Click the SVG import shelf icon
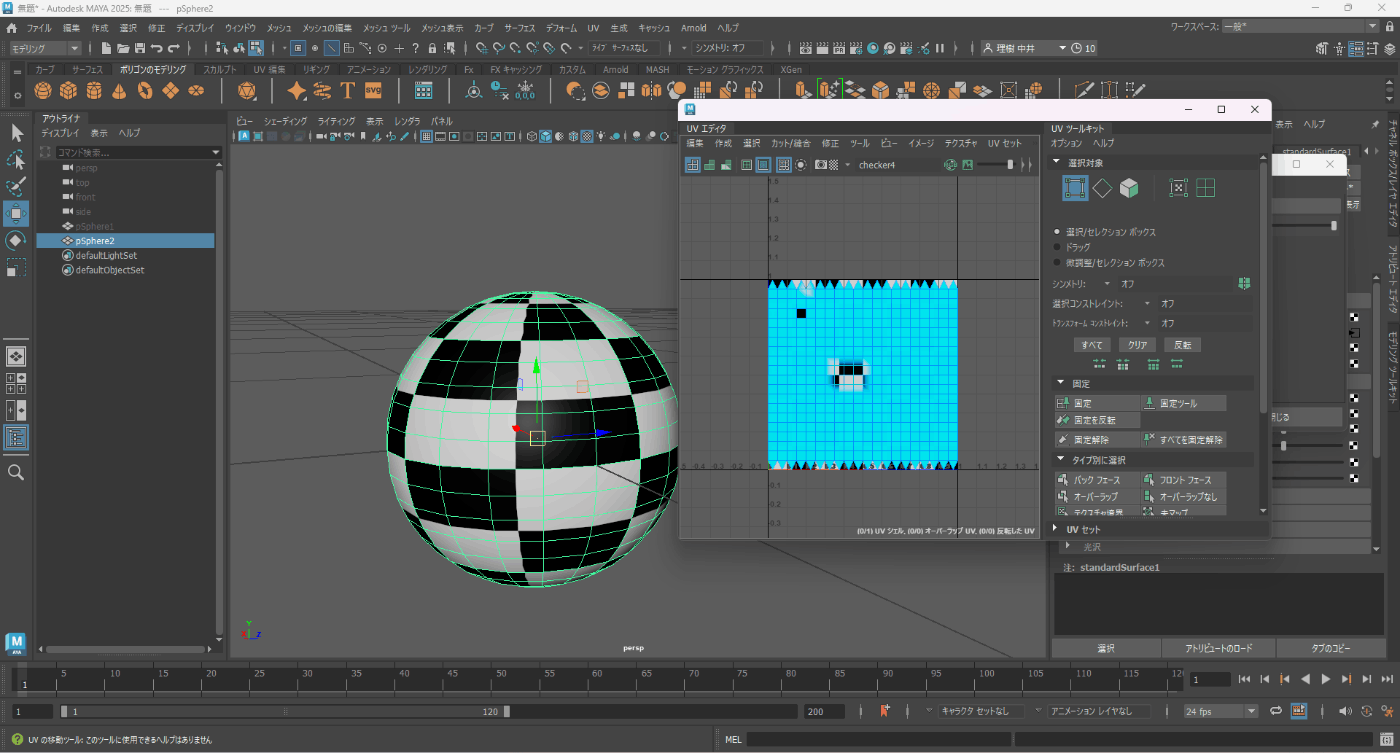Screen dimensions: 1400x753 coord(373,91)
